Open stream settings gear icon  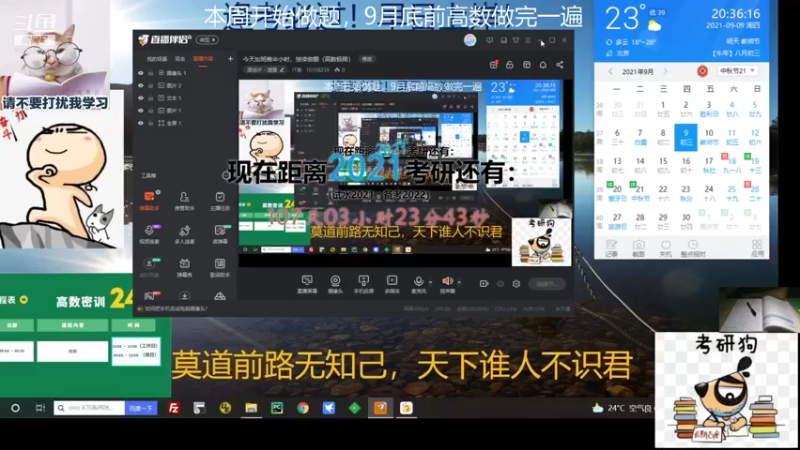[516, 284]
